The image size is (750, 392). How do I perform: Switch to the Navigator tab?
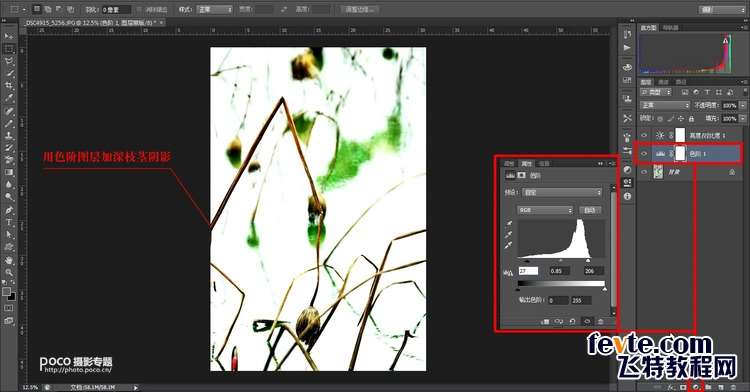[x=670, y=28]
